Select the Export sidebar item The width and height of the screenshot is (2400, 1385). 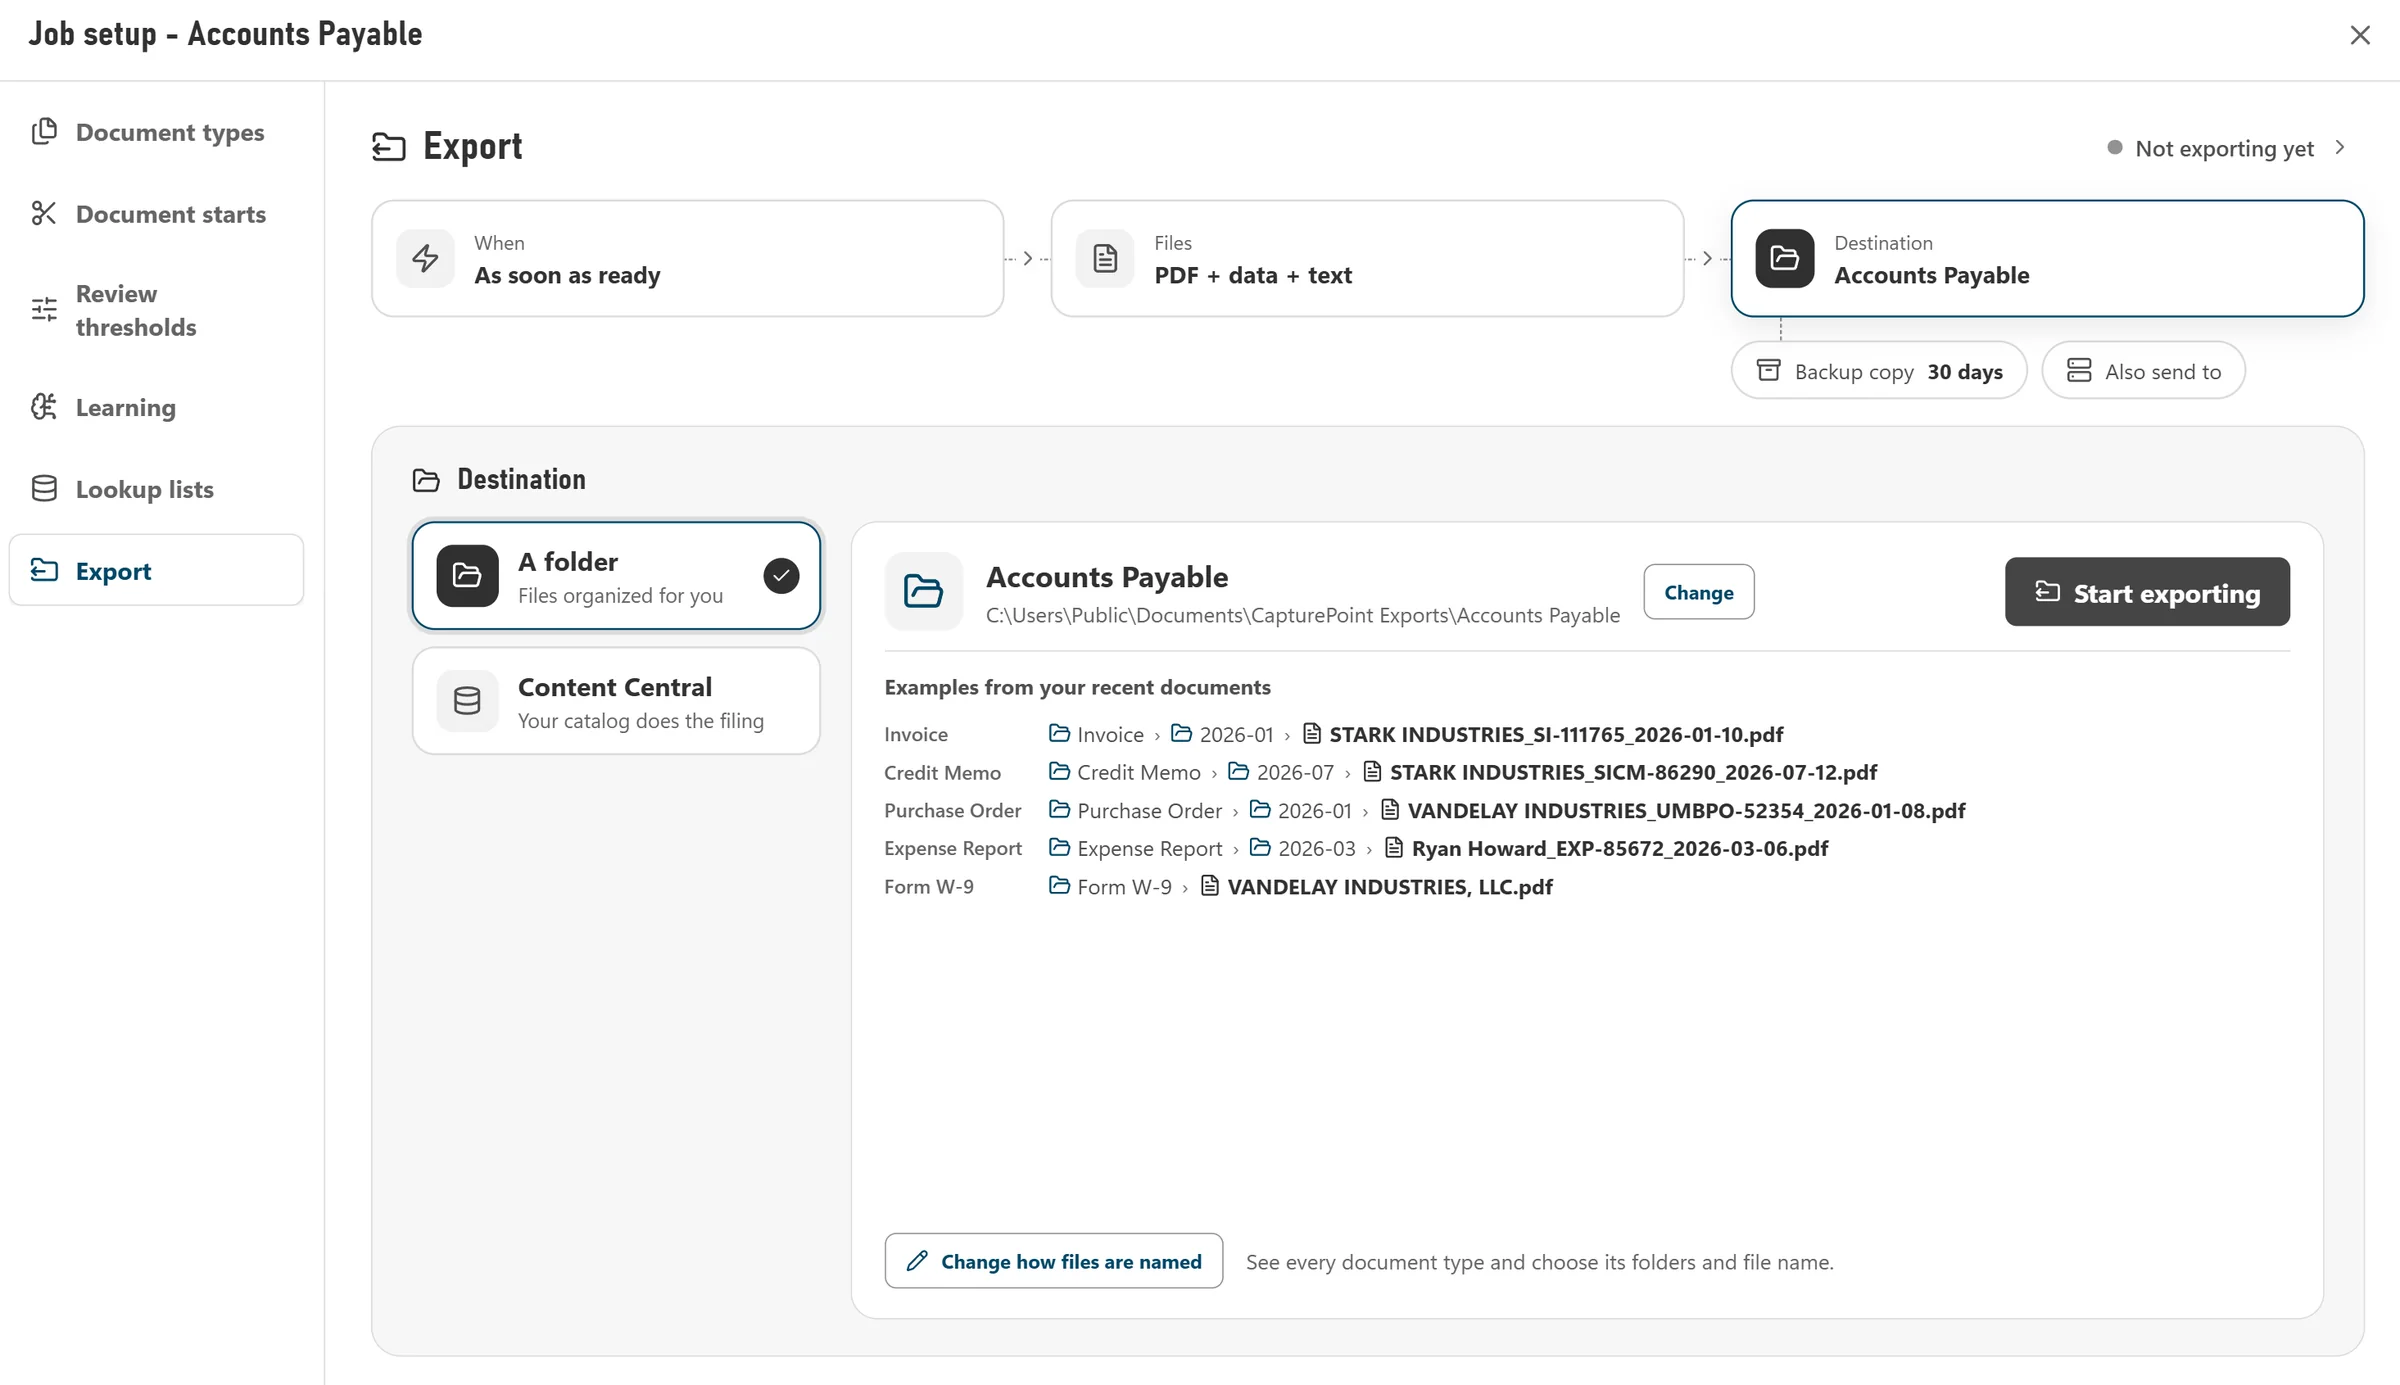[156, 570]
